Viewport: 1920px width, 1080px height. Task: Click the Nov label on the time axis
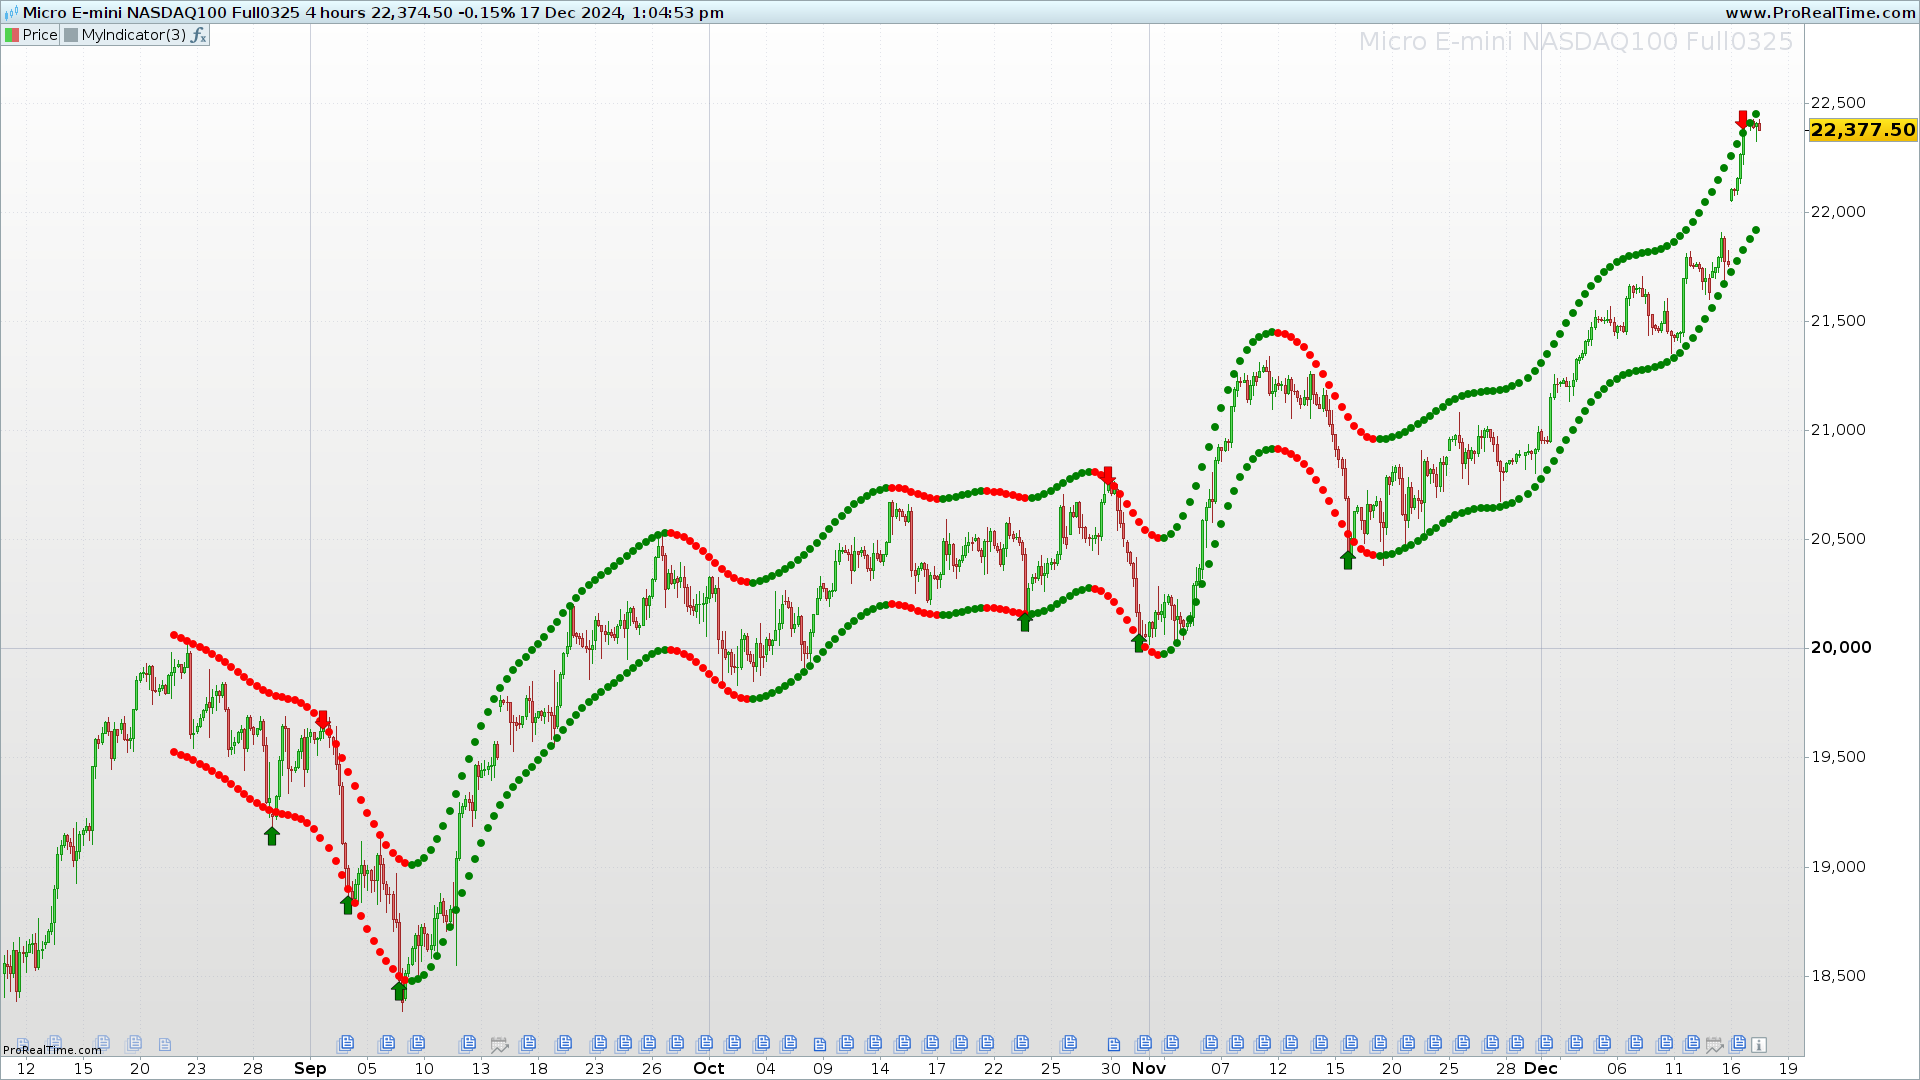tap(1148, 1068)
